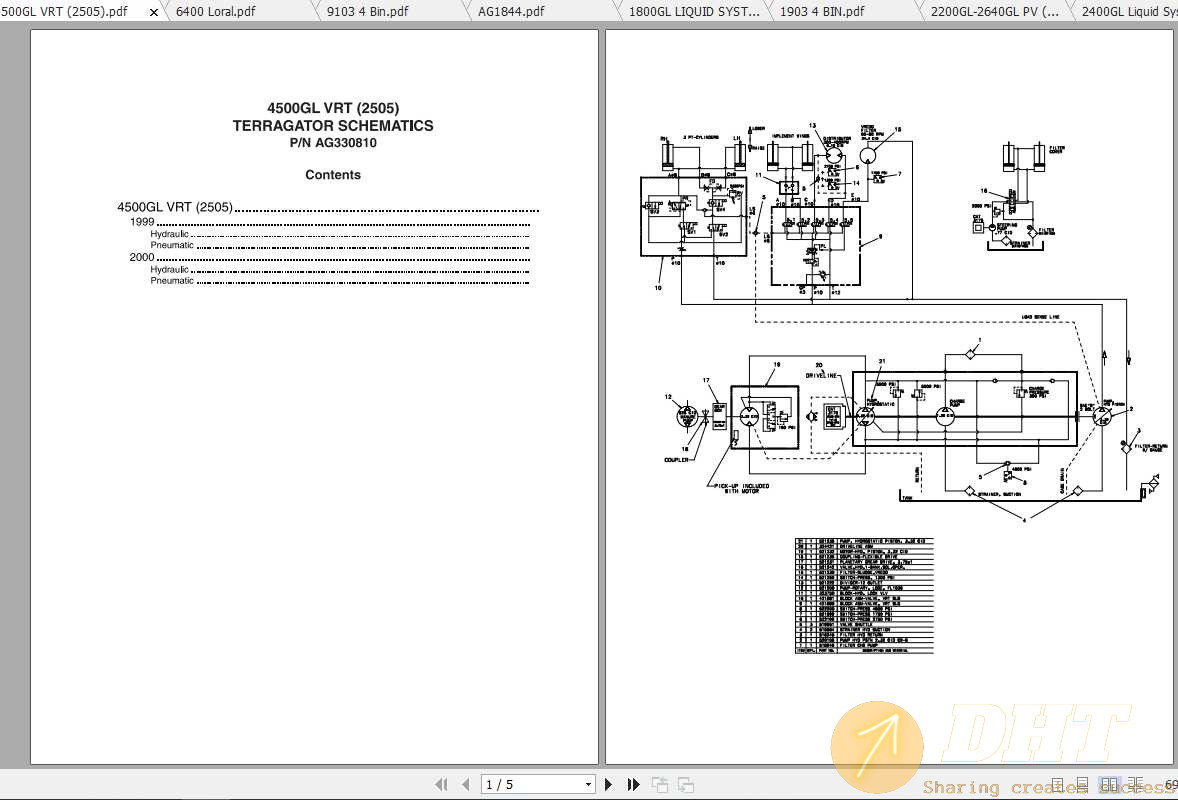Select the continuous facing layout icon

(1135, 785)
